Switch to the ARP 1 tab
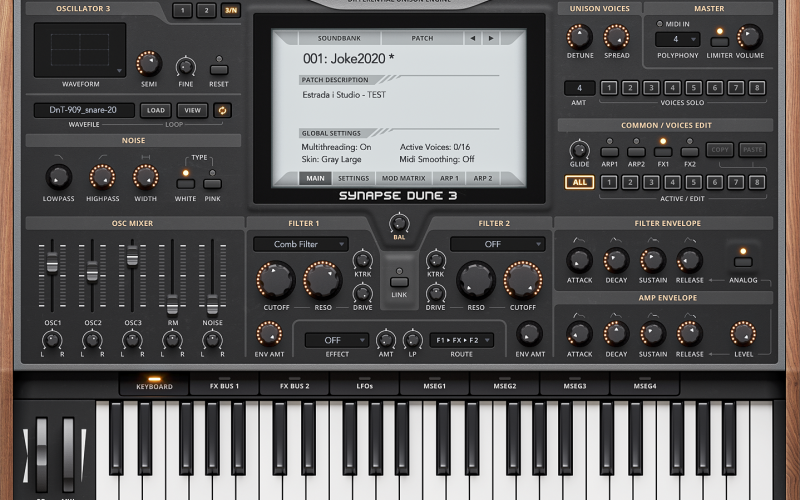 pos(449,178)
